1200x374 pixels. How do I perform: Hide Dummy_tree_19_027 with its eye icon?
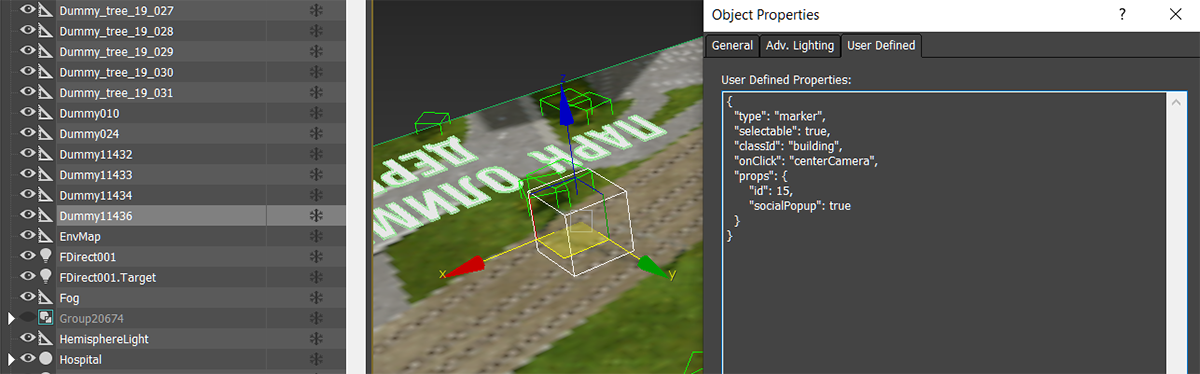(x=27, y=10)
